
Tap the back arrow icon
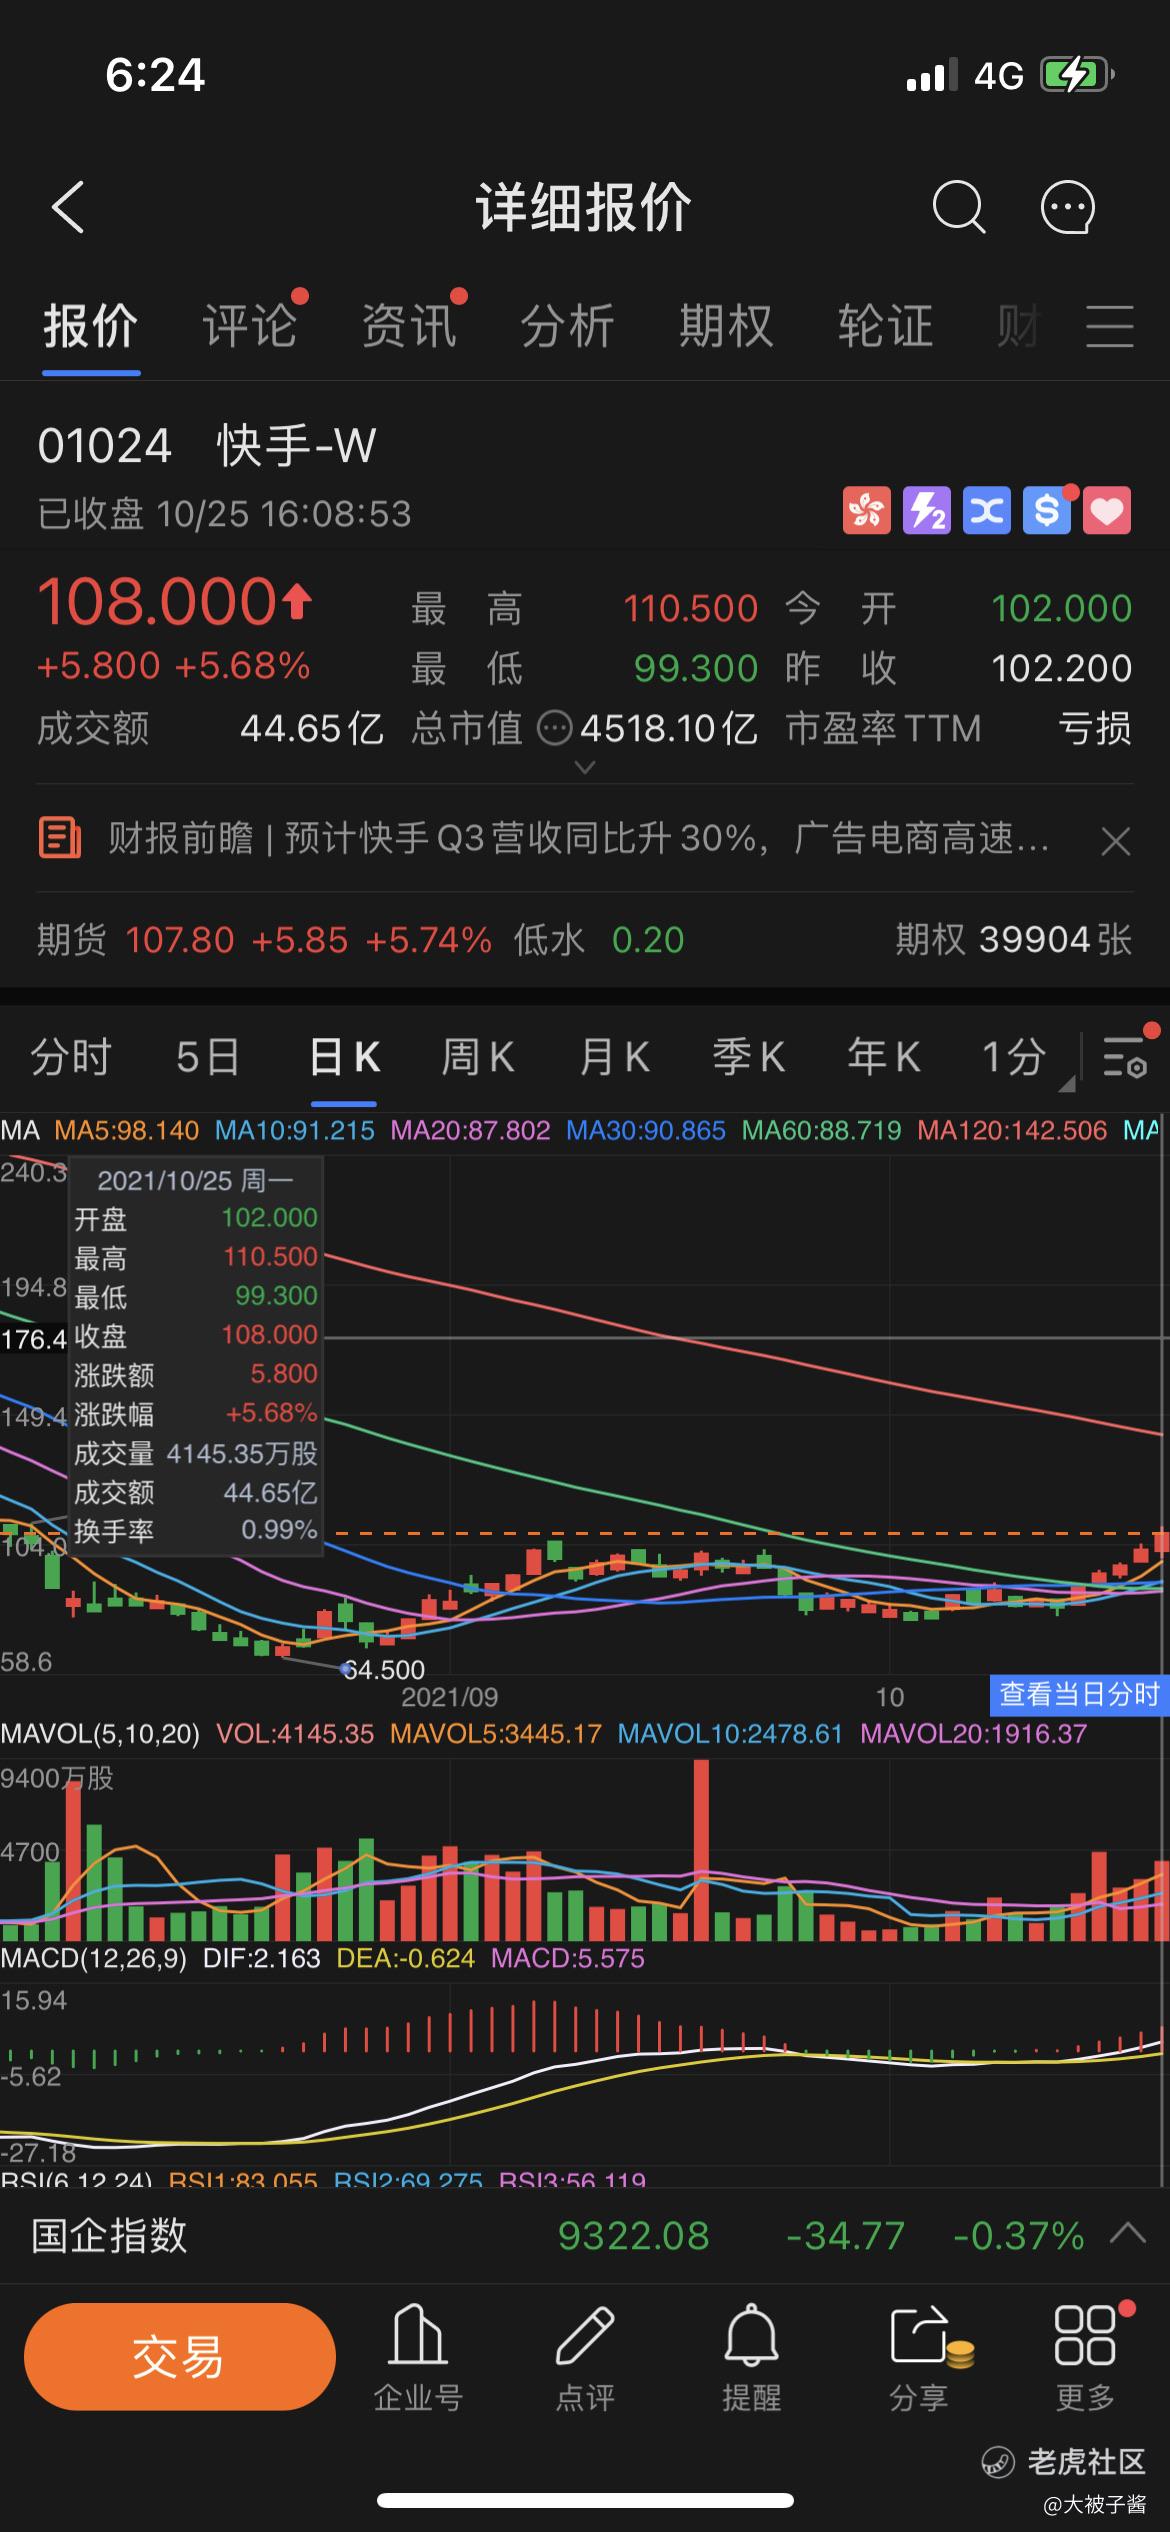[68, 207]
